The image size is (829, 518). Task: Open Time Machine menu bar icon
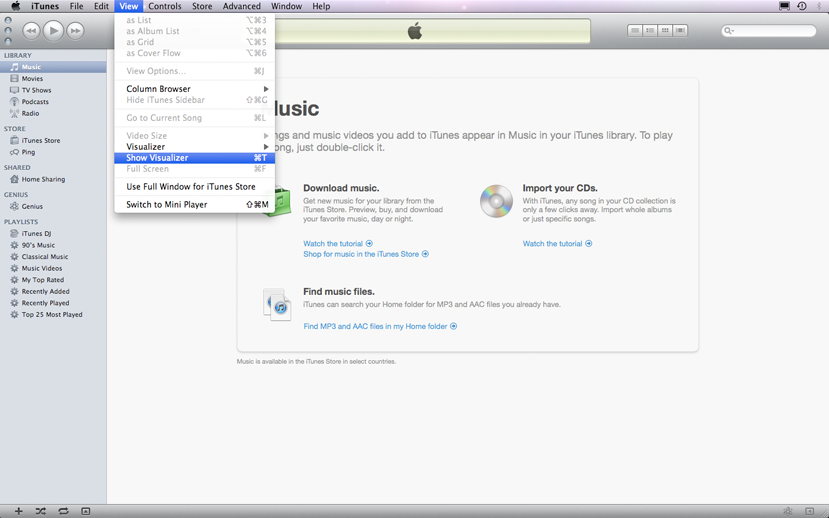[801, 6]
